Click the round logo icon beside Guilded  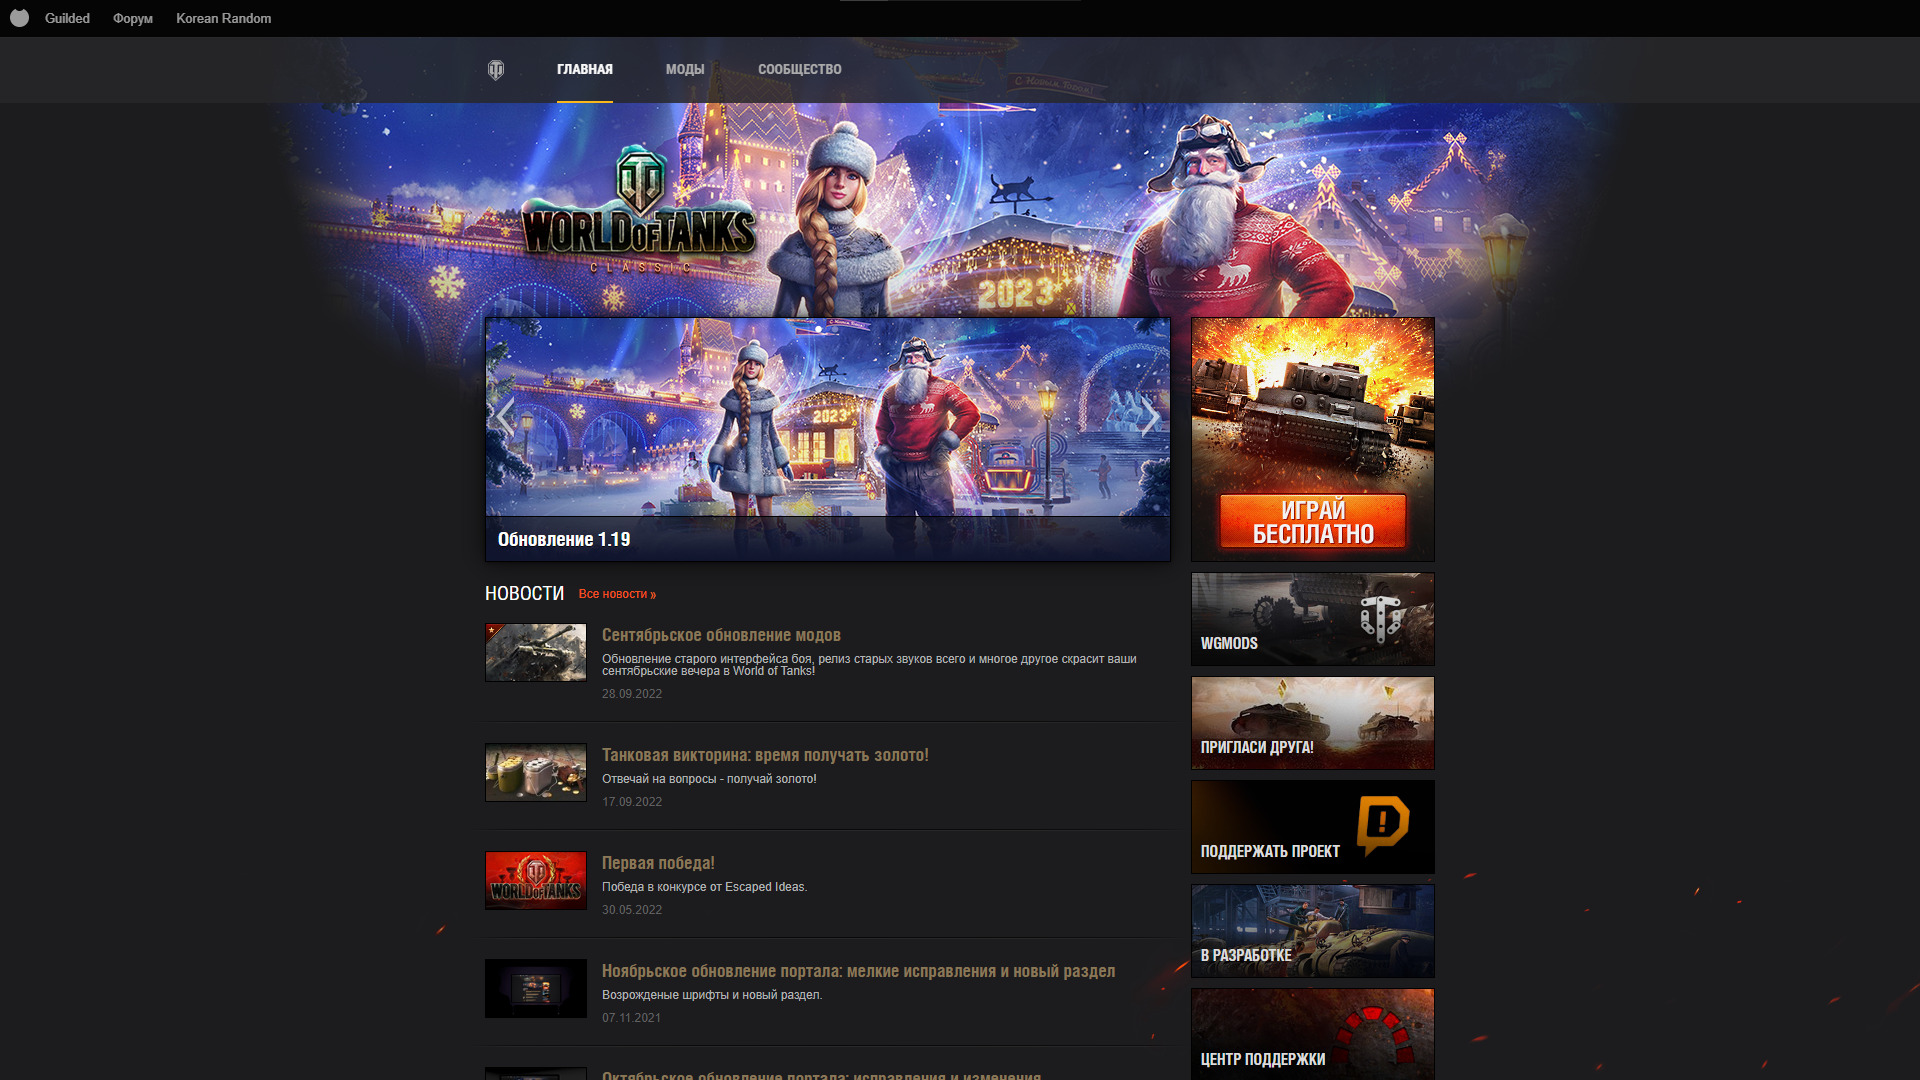(19, 18)
